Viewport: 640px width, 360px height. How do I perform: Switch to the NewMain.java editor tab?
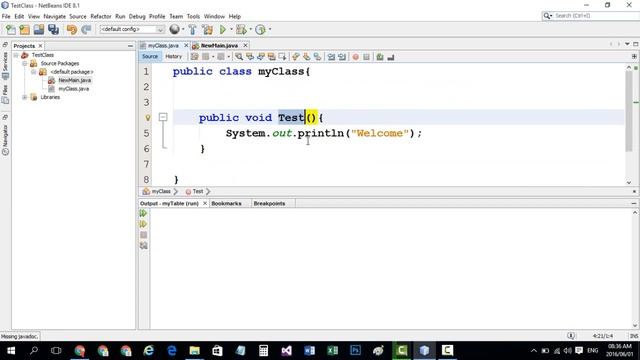[x=219, y=46]
